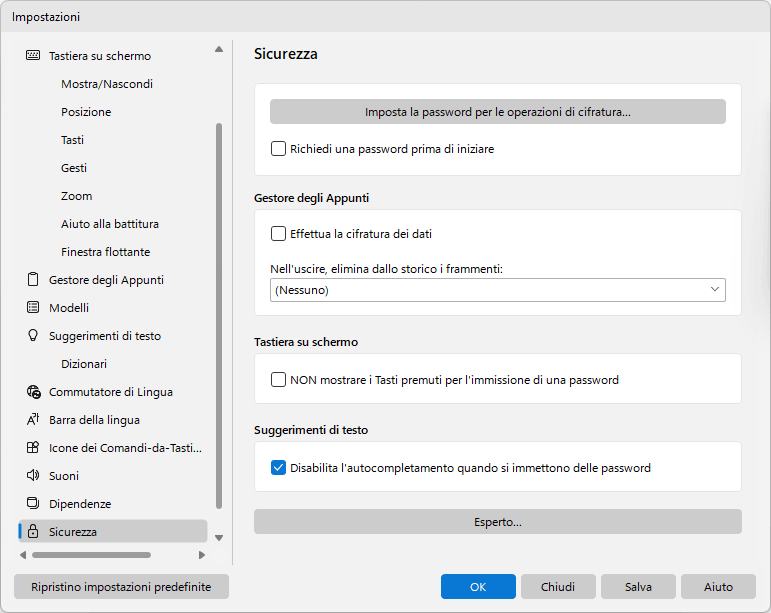Image resolution: width=771 pixels, height=613 pixels.
Task: Click sidebar horizontal scroll left arrow
Action: point(23,555)
